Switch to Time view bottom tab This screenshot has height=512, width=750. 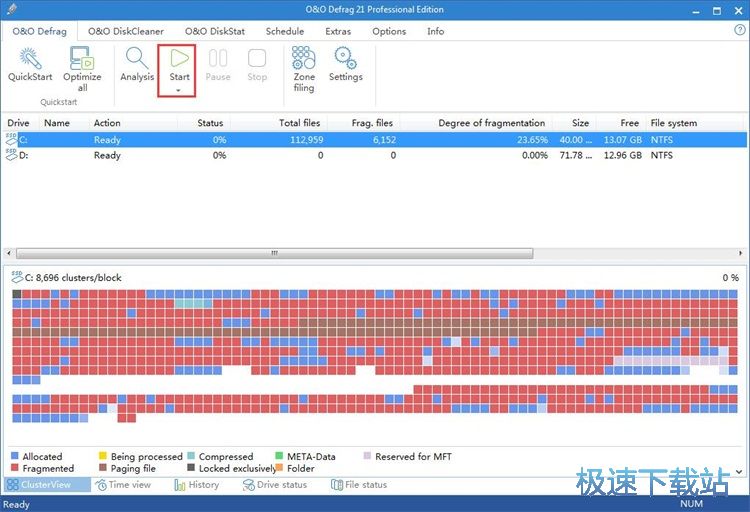click(x=123, y=485)
